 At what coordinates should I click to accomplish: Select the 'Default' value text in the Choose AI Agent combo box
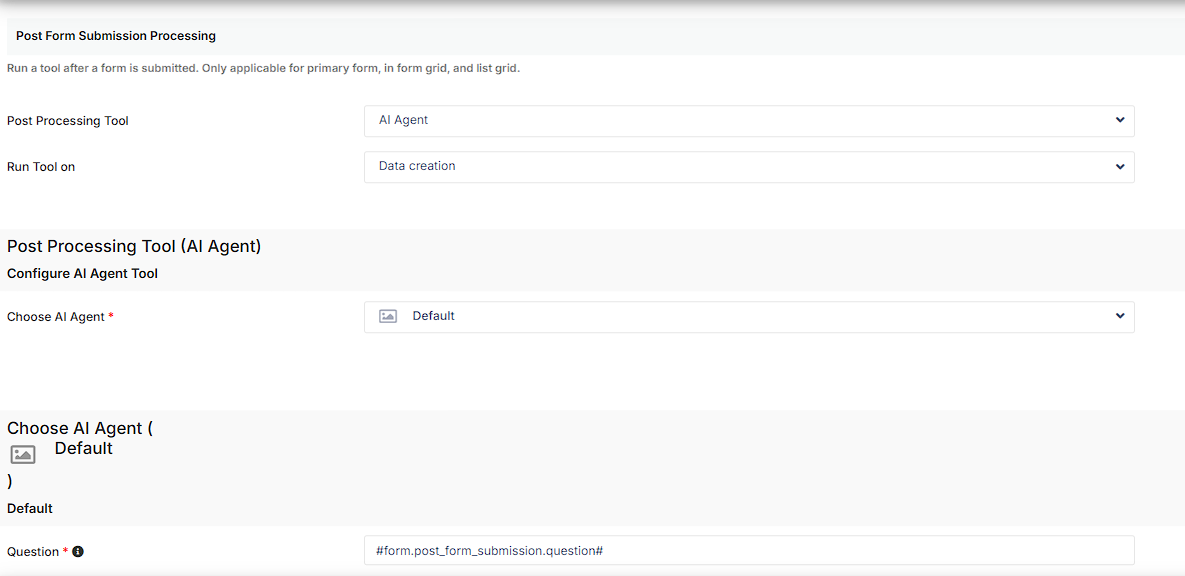click(x=434, y=316)
